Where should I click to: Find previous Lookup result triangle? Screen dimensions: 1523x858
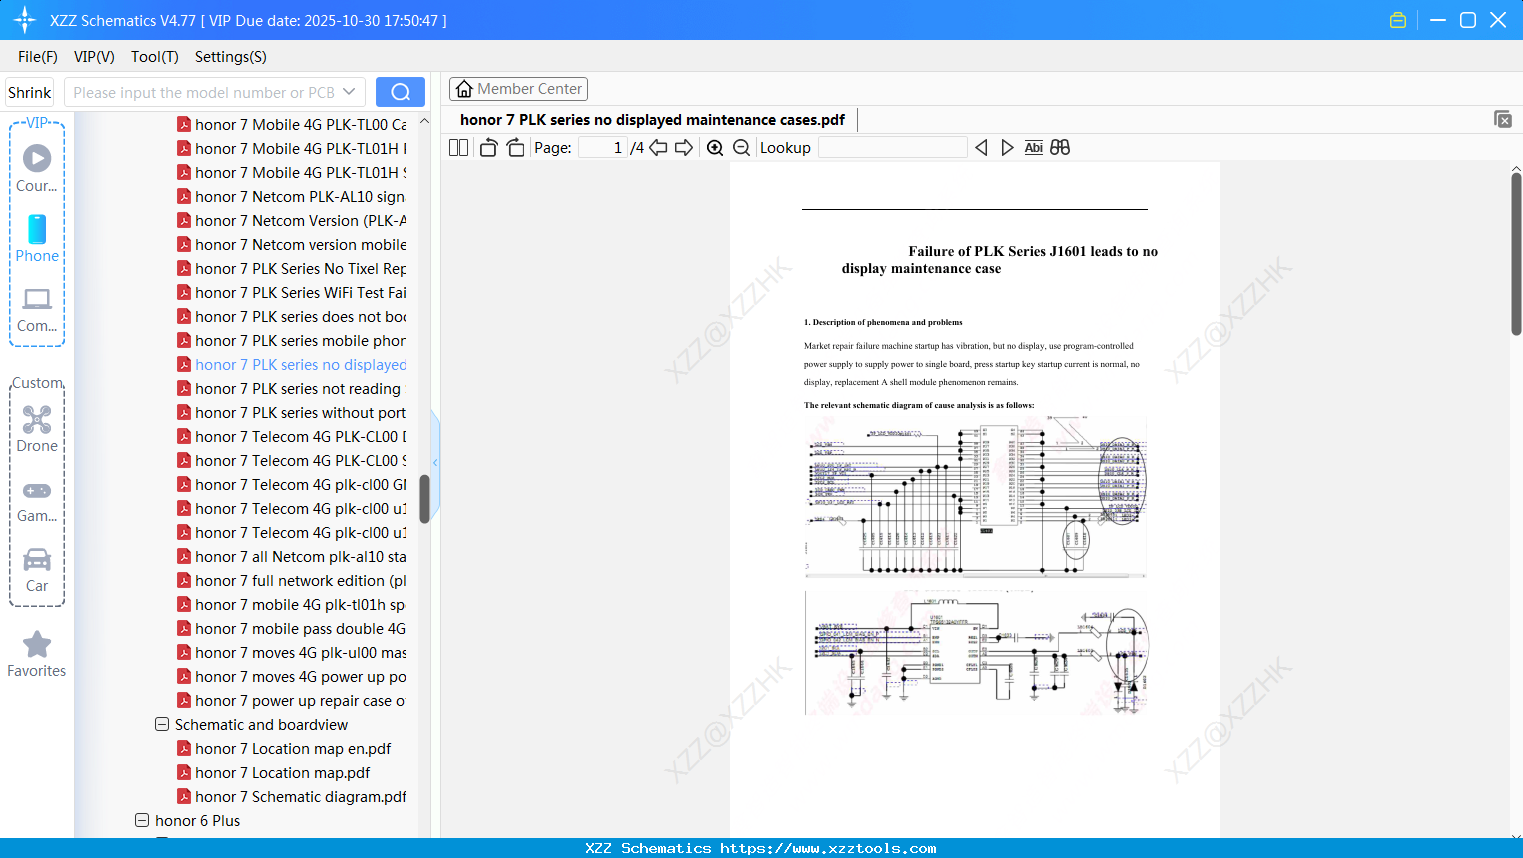[x=981, y=148]
